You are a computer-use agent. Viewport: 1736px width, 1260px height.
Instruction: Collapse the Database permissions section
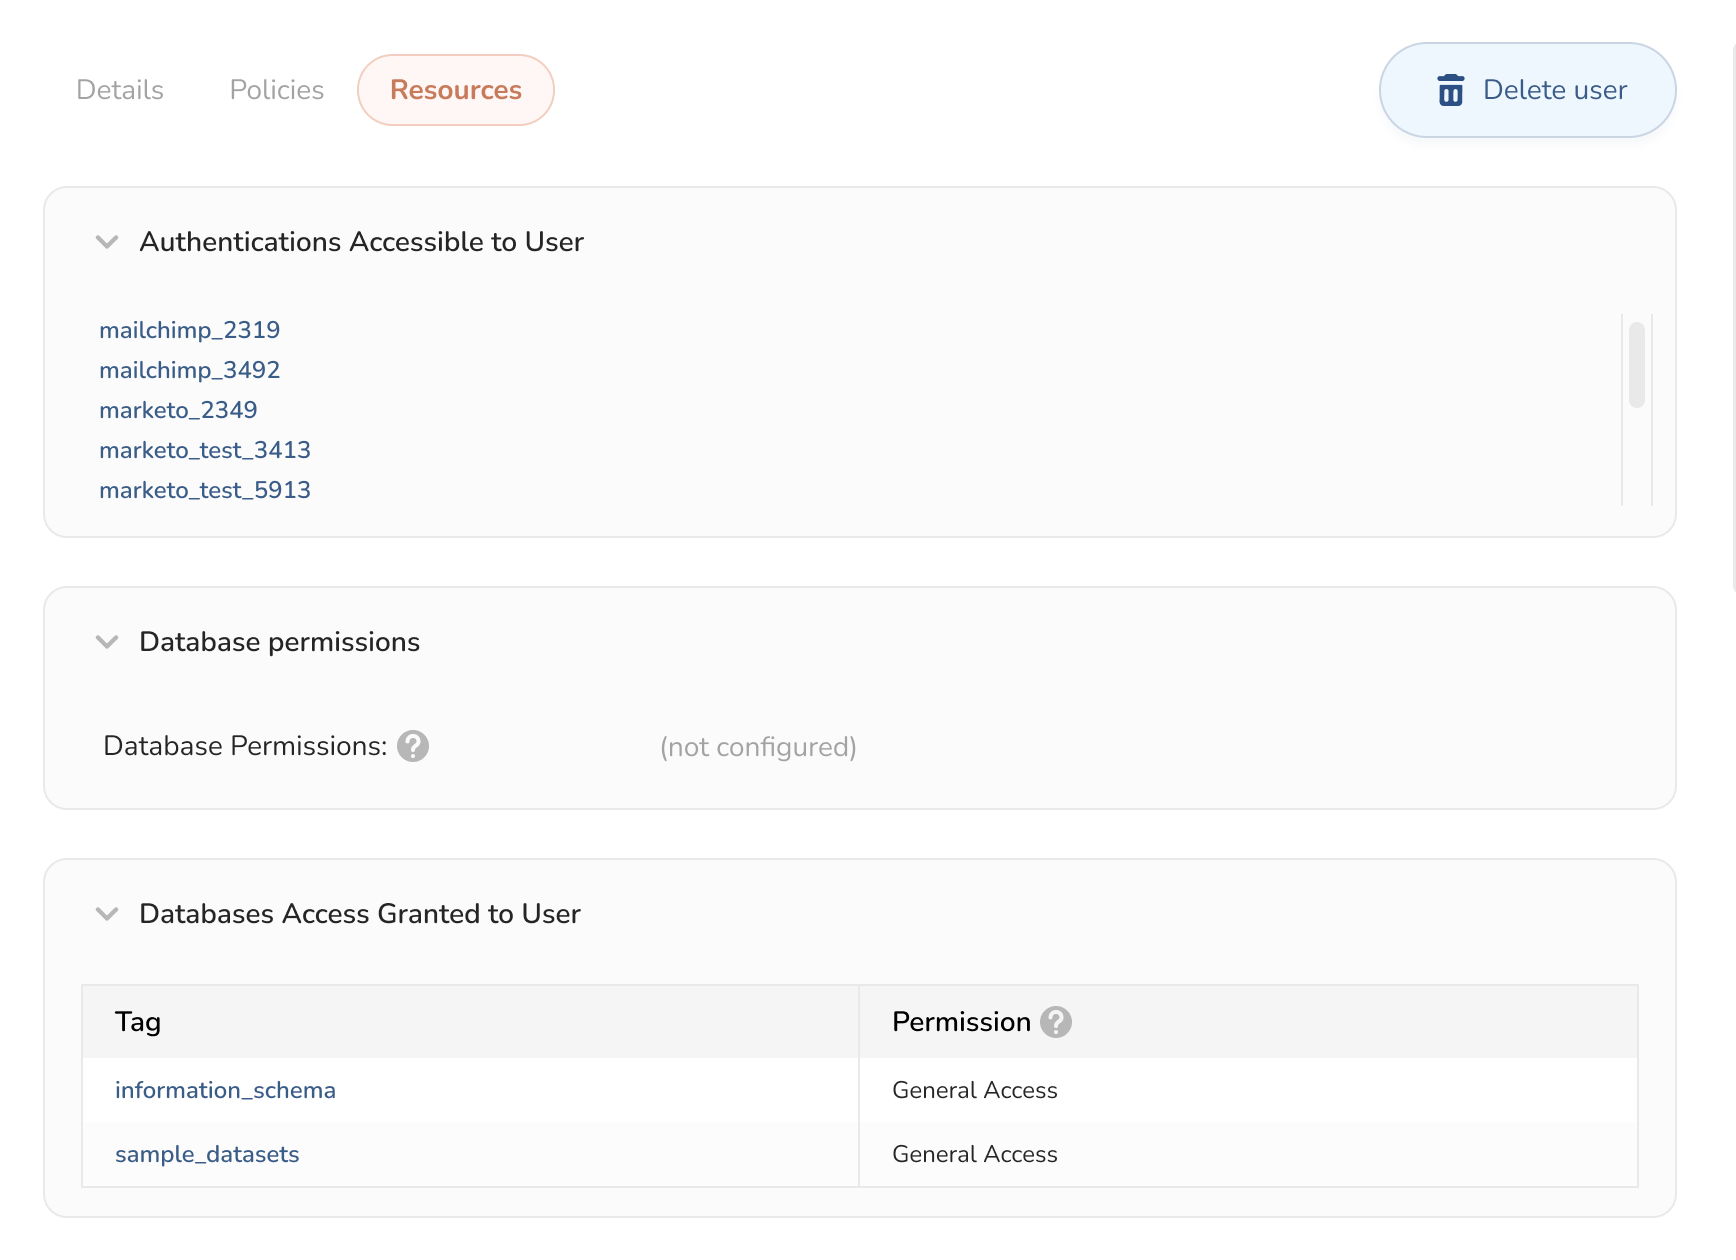tap(107, 642)
